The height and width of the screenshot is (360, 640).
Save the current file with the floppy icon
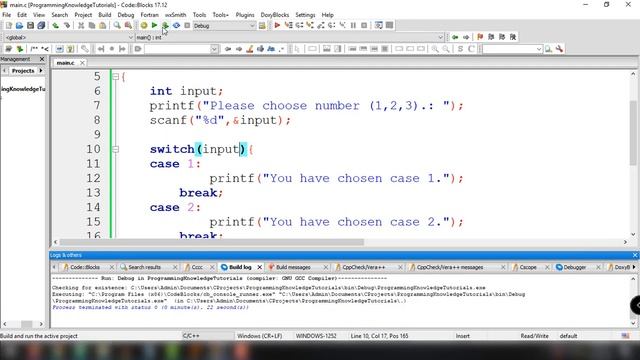pos(30,25)
